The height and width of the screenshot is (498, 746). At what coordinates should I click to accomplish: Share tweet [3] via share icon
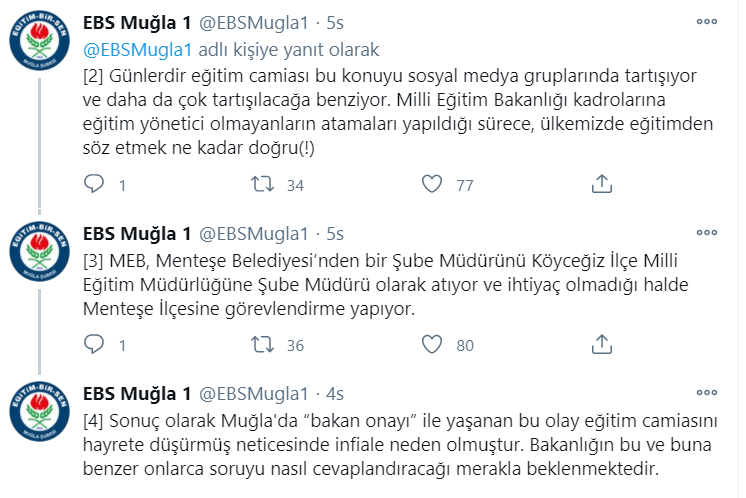[602, 345]
